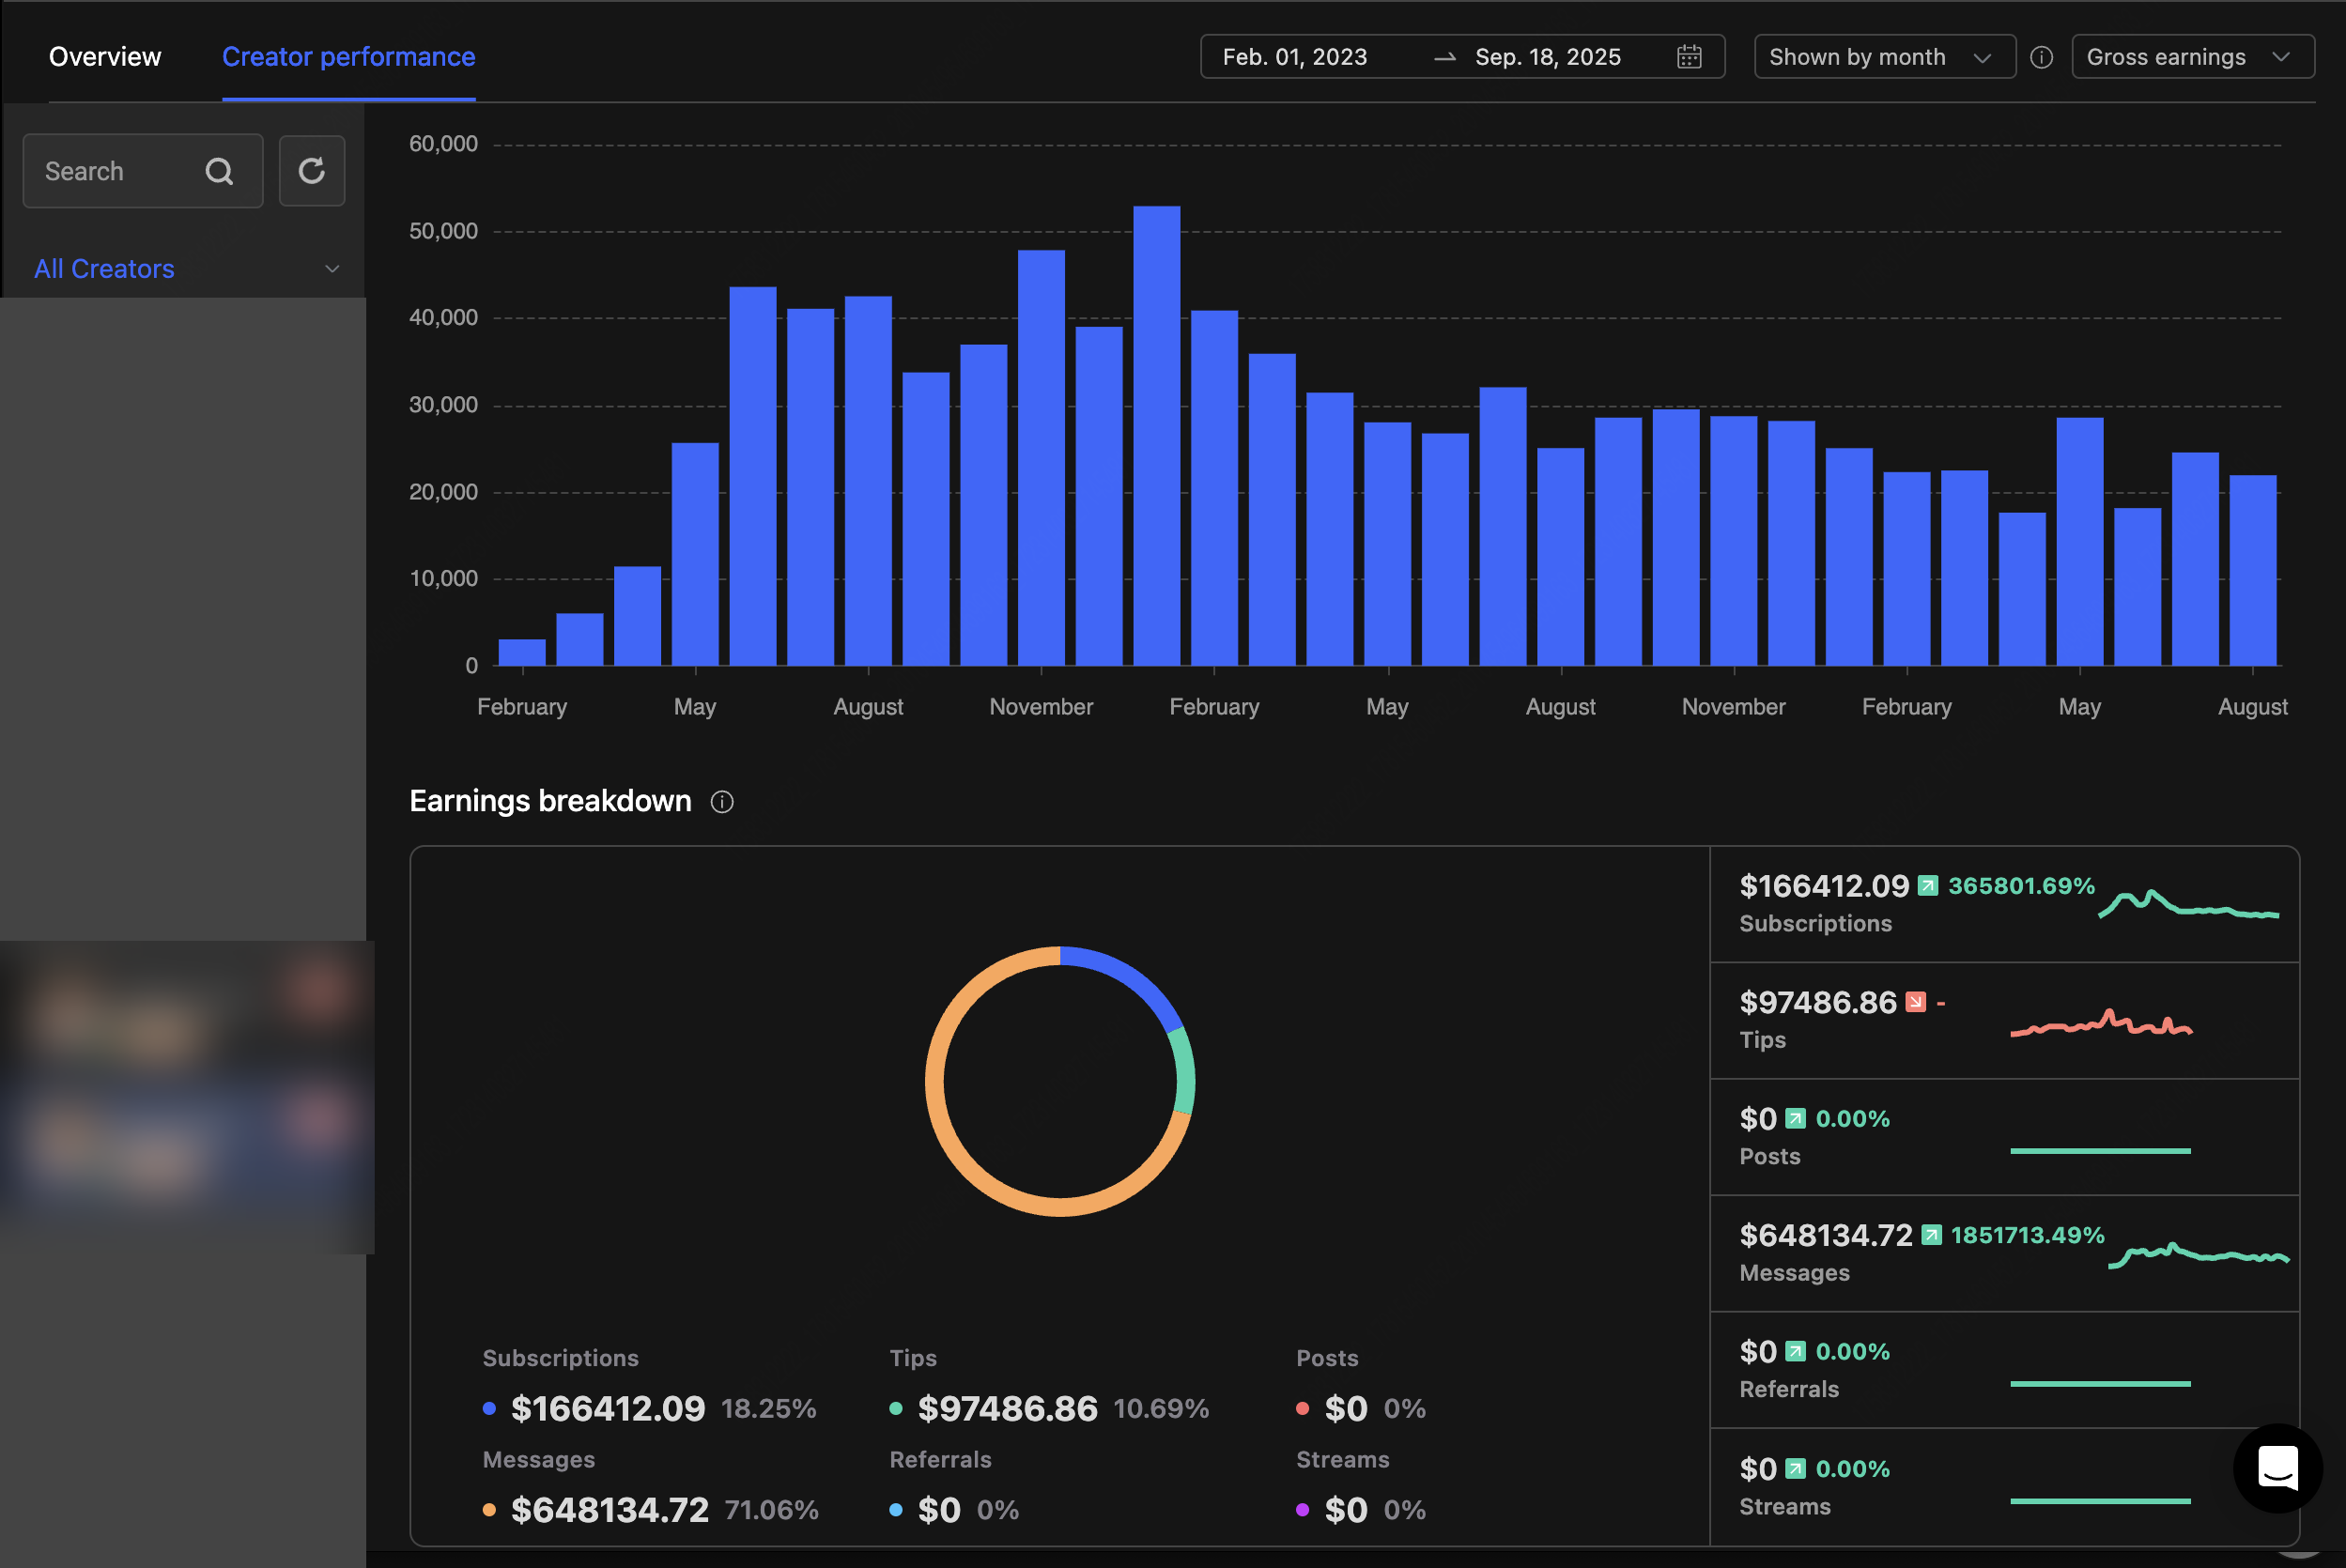Image resolution: width=2346 pixels, height=1568 pixels.
Task: Click info icon next to Earnings breakdown
Action: [722, 802]
